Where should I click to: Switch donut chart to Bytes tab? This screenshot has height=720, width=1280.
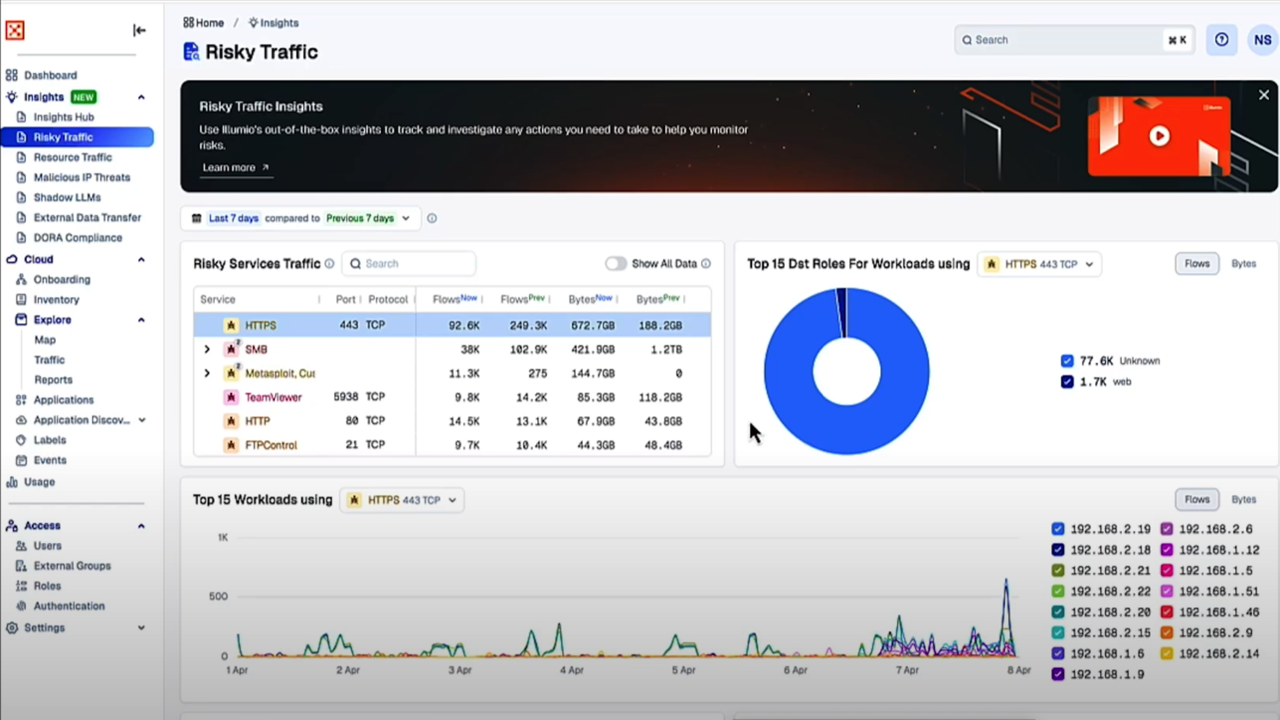(x=1243, y=264)
